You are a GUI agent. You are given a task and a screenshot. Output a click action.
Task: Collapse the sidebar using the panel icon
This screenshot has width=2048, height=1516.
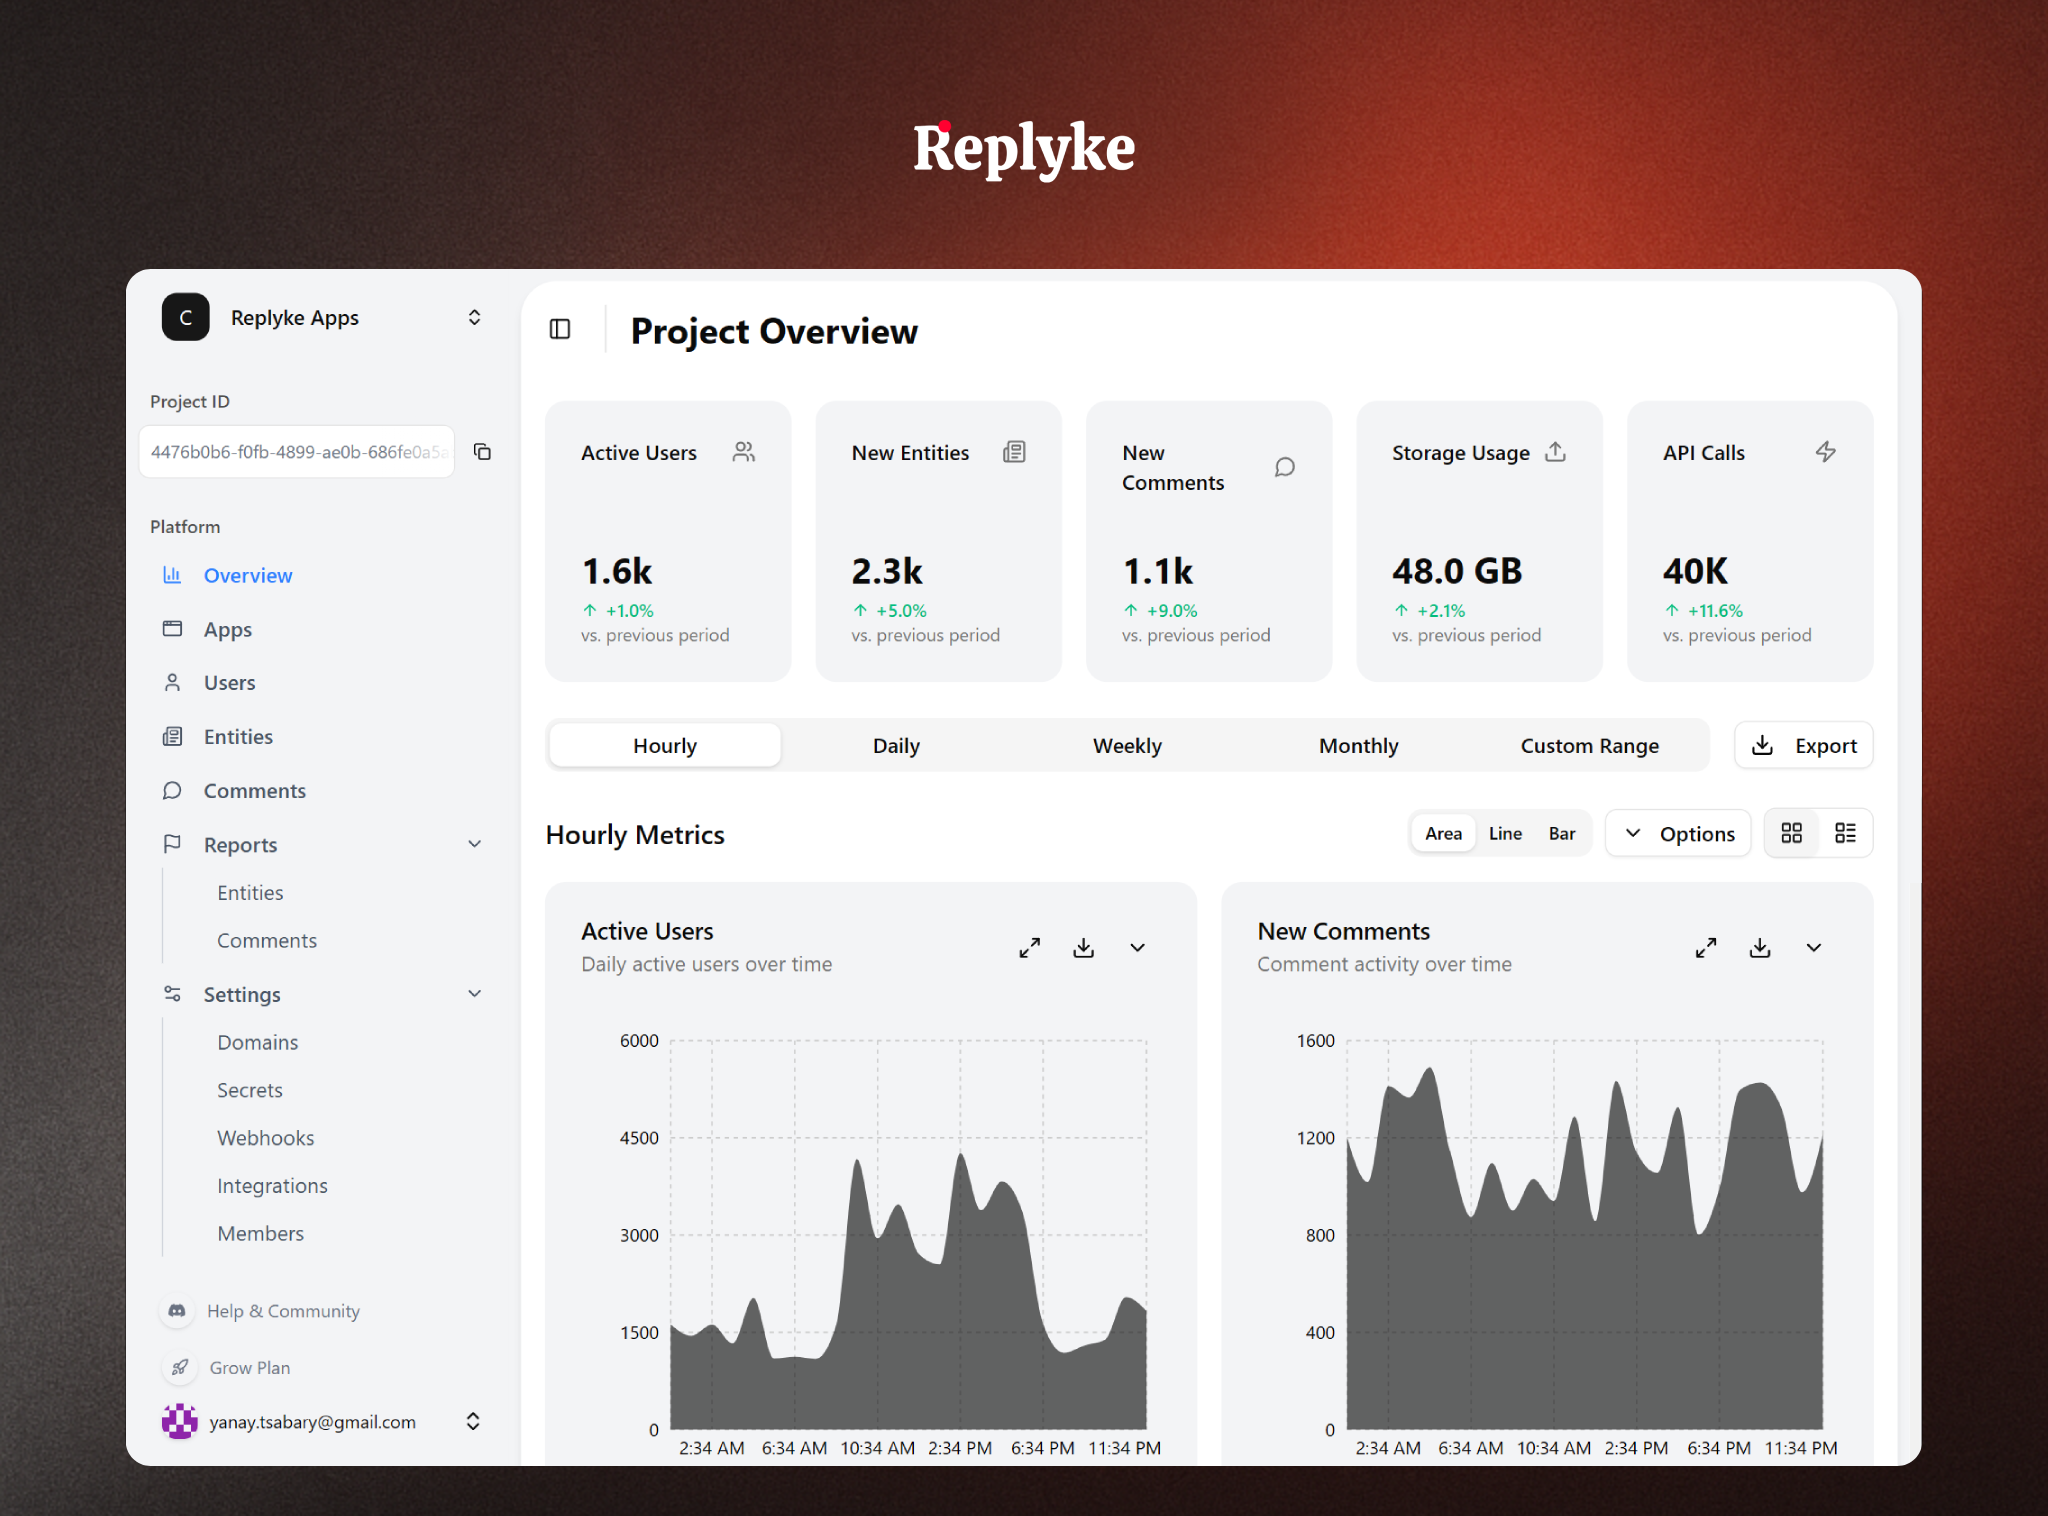[560, 329]
